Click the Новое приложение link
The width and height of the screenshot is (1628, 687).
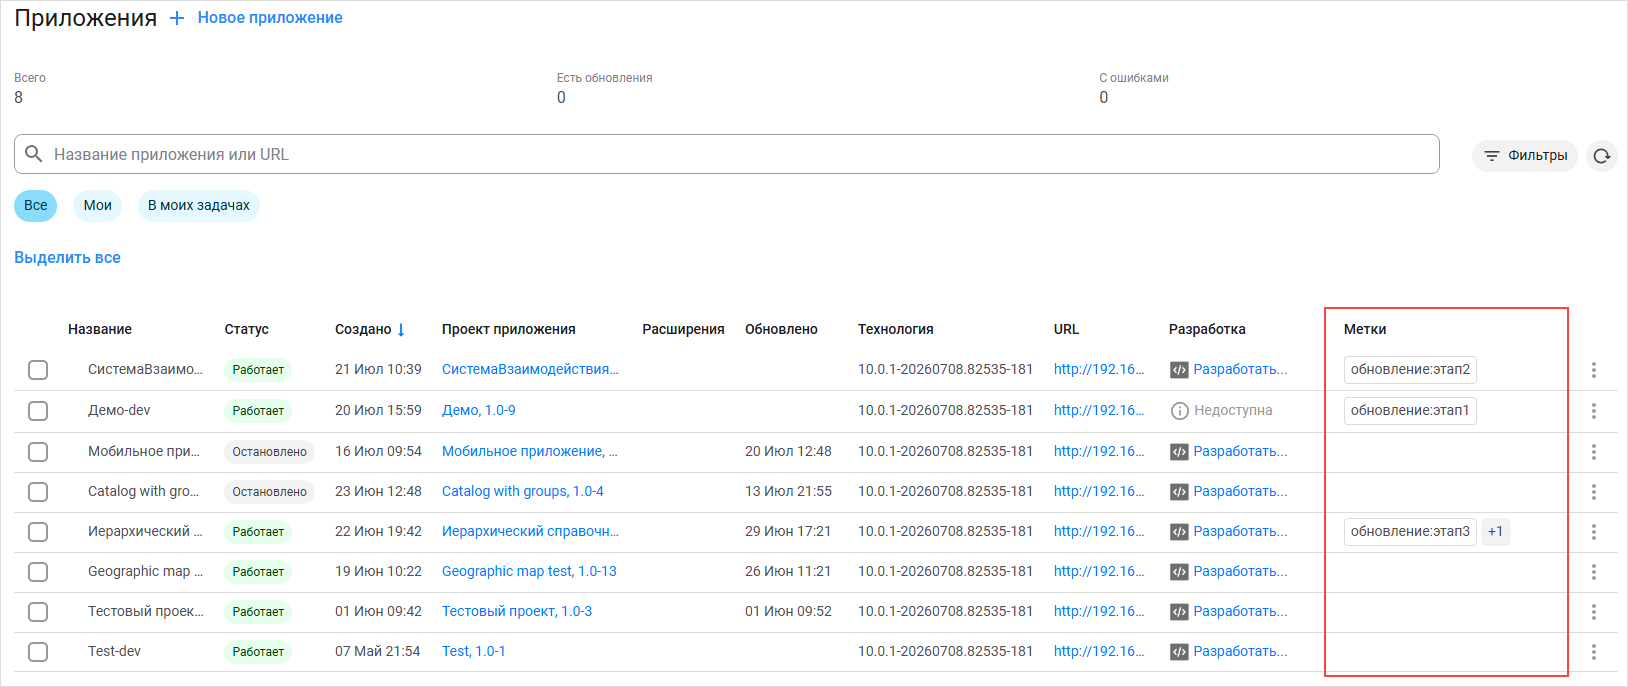pyautogui.click(x=270, y=18)
